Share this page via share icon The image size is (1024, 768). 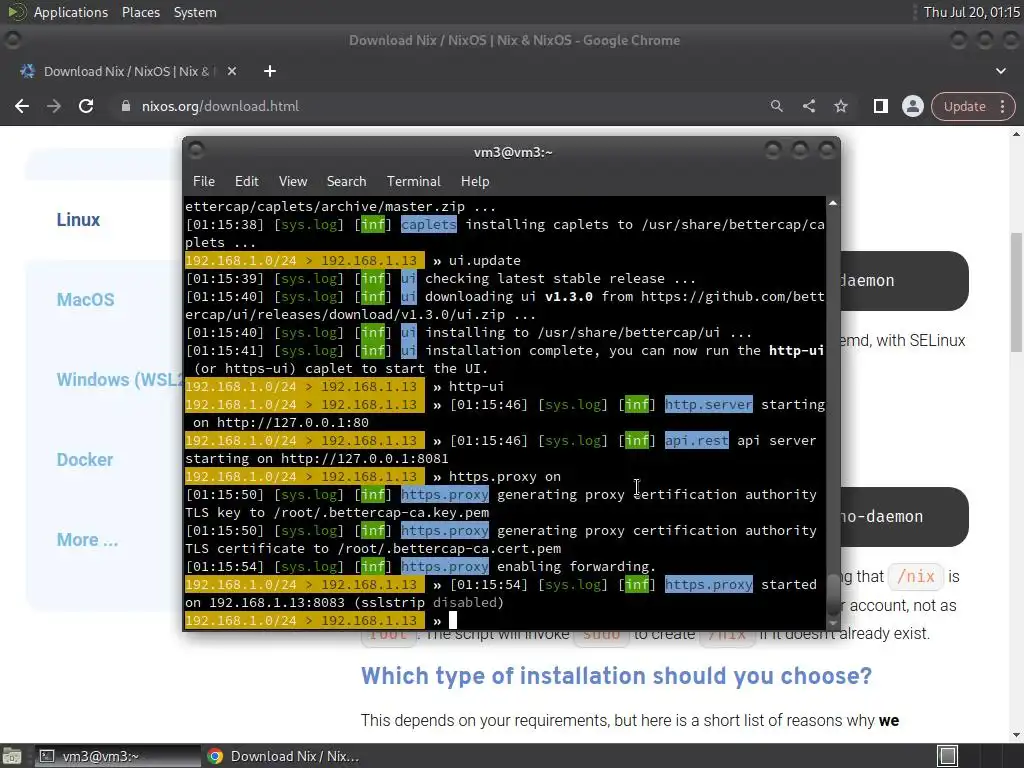808,106
